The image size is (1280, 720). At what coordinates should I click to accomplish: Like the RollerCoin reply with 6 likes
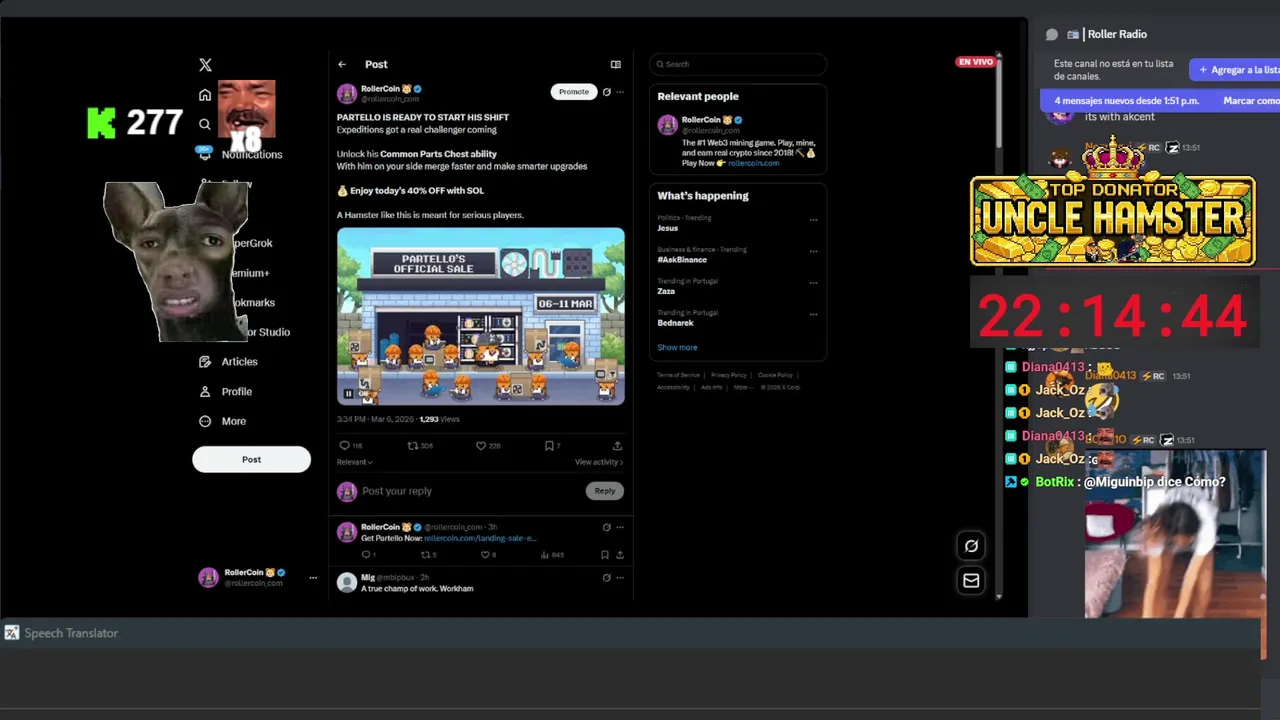488,554
